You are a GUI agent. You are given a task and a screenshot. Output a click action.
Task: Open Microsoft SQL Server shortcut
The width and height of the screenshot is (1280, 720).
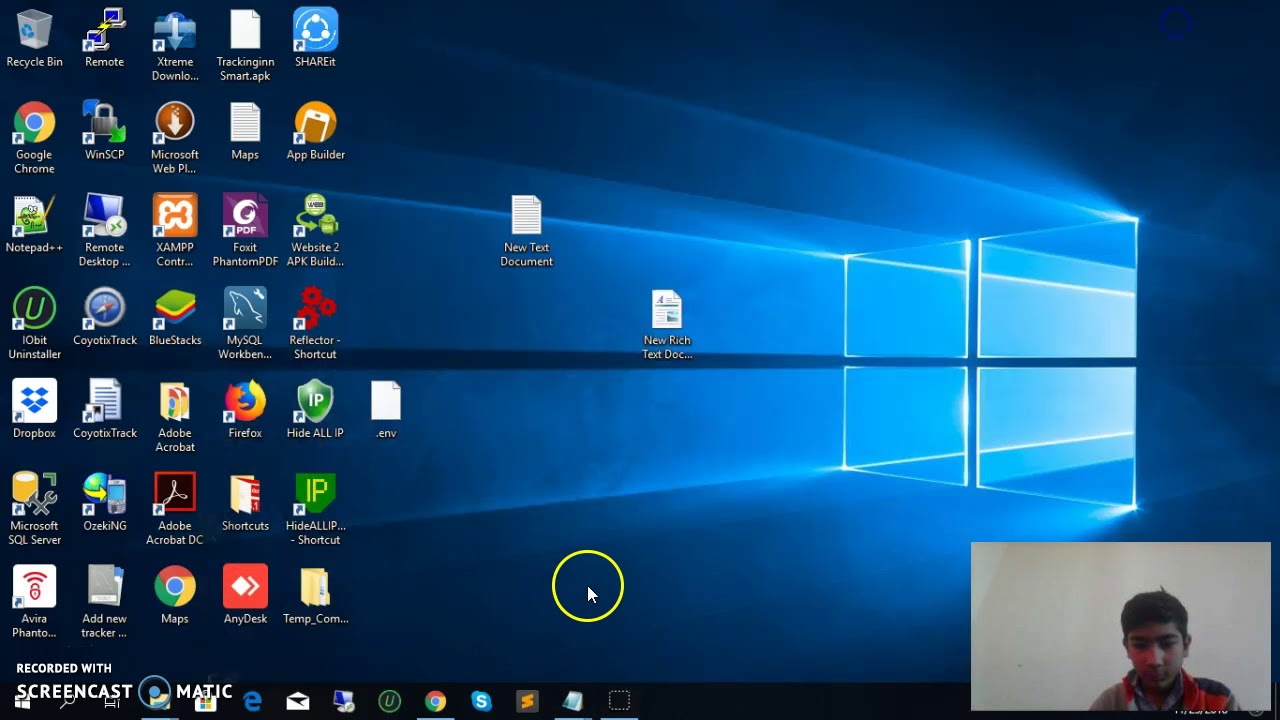(34, 510)
